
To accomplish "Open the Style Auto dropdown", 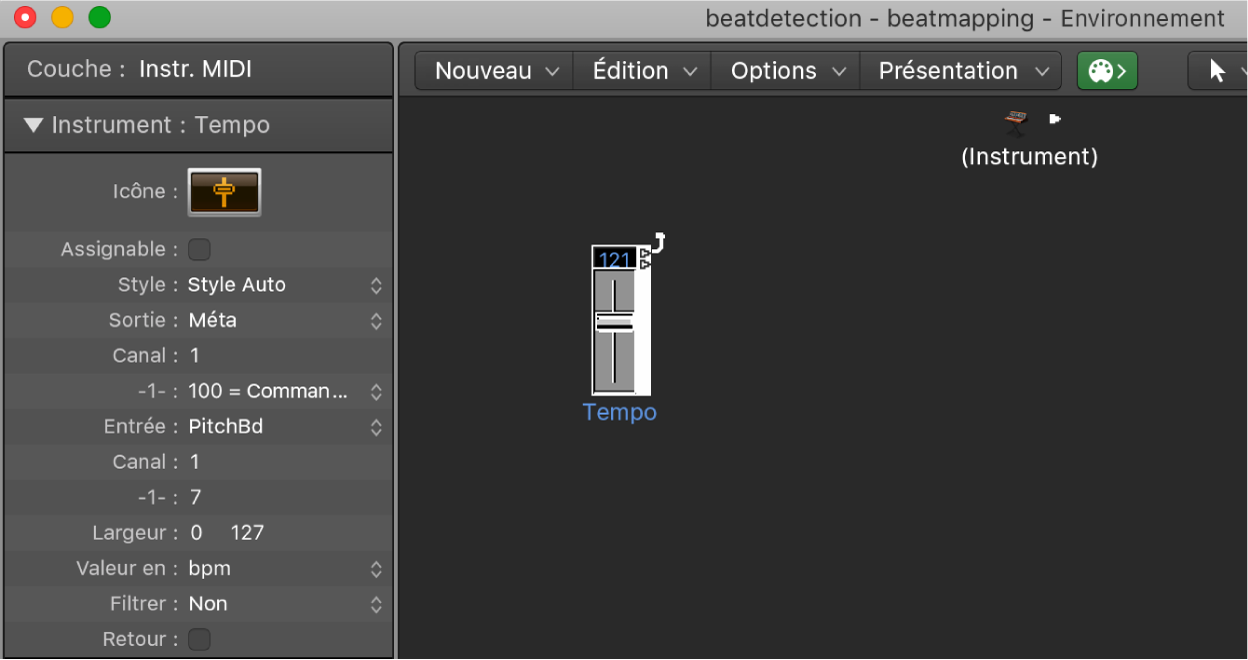I will (x=285, y=285).
